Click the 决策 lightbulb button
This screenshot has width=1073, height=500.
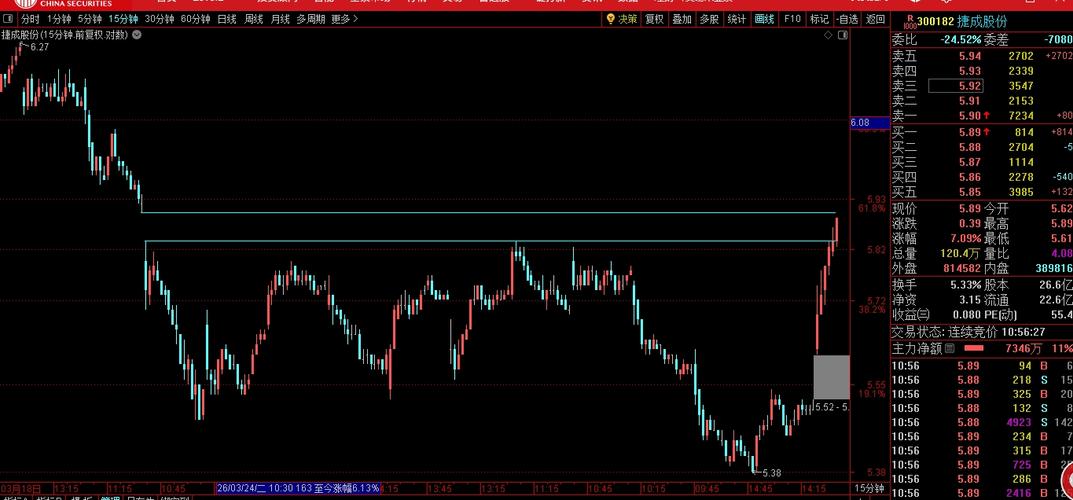(621, 19)
